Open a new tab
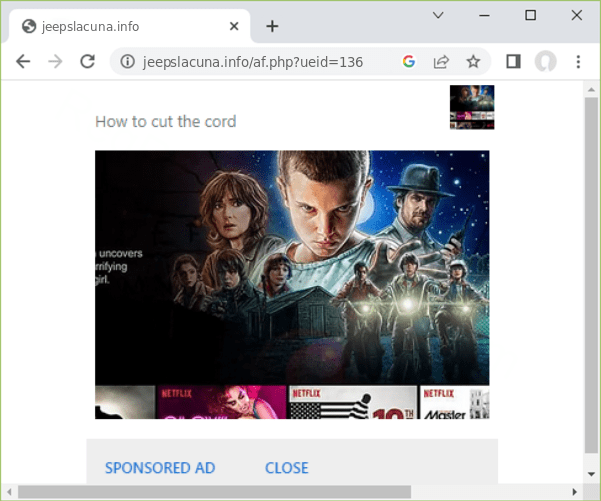The image size is (601, 501). click(272, 26)
